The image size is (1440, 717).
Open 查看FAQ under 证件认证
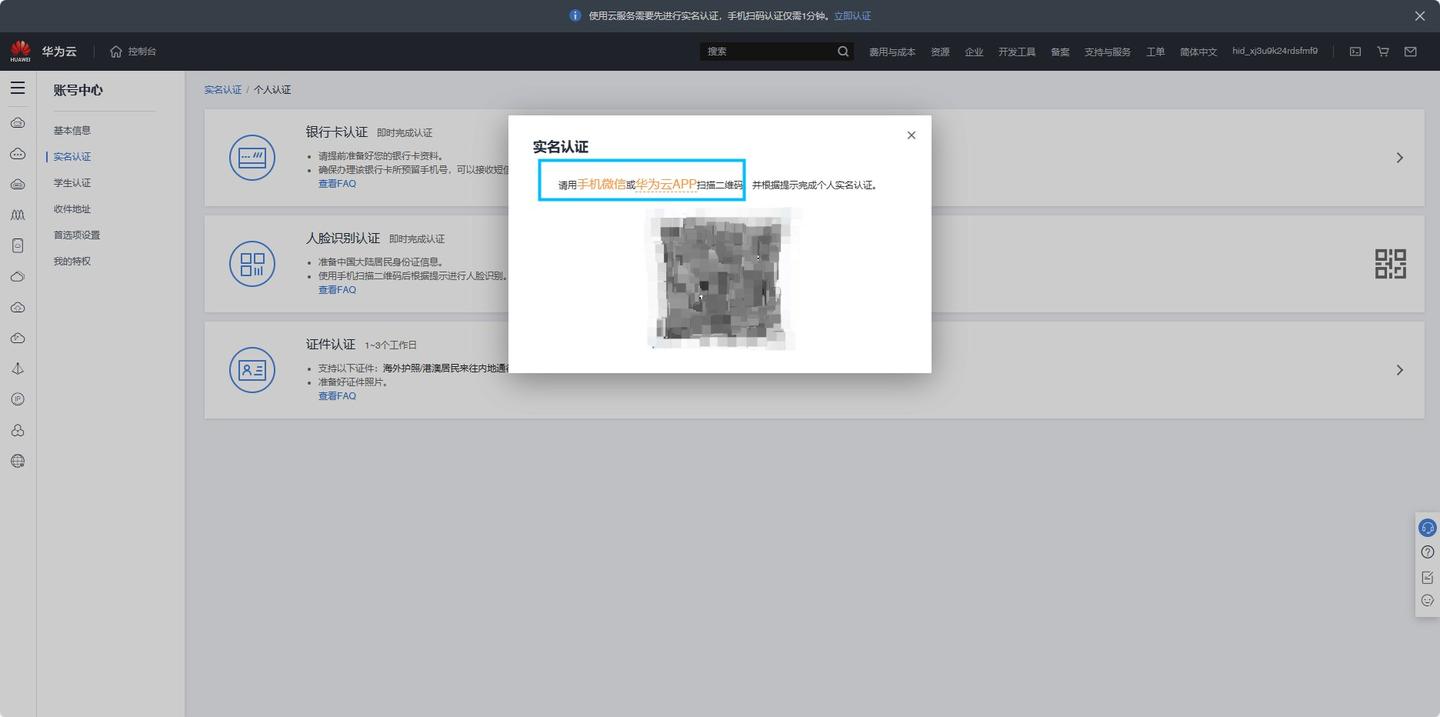337,396
